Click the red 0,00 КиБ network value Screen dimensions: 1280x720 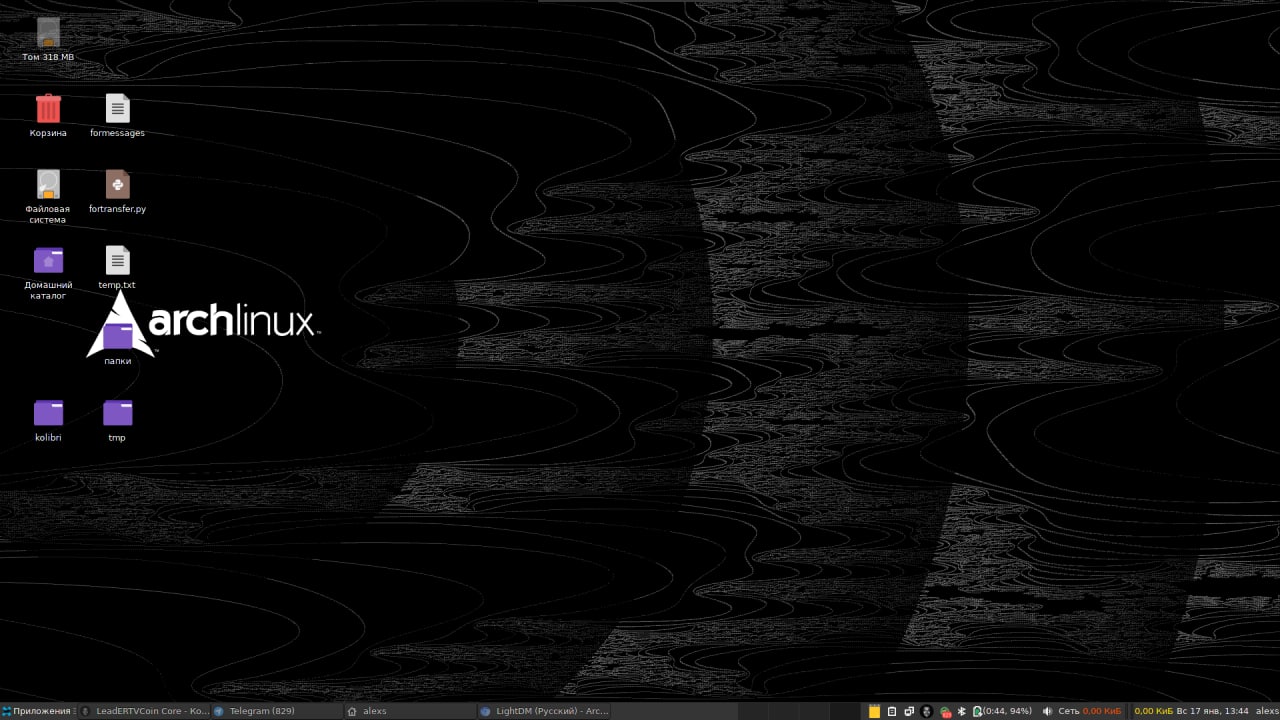click(x=1102, y=711)
